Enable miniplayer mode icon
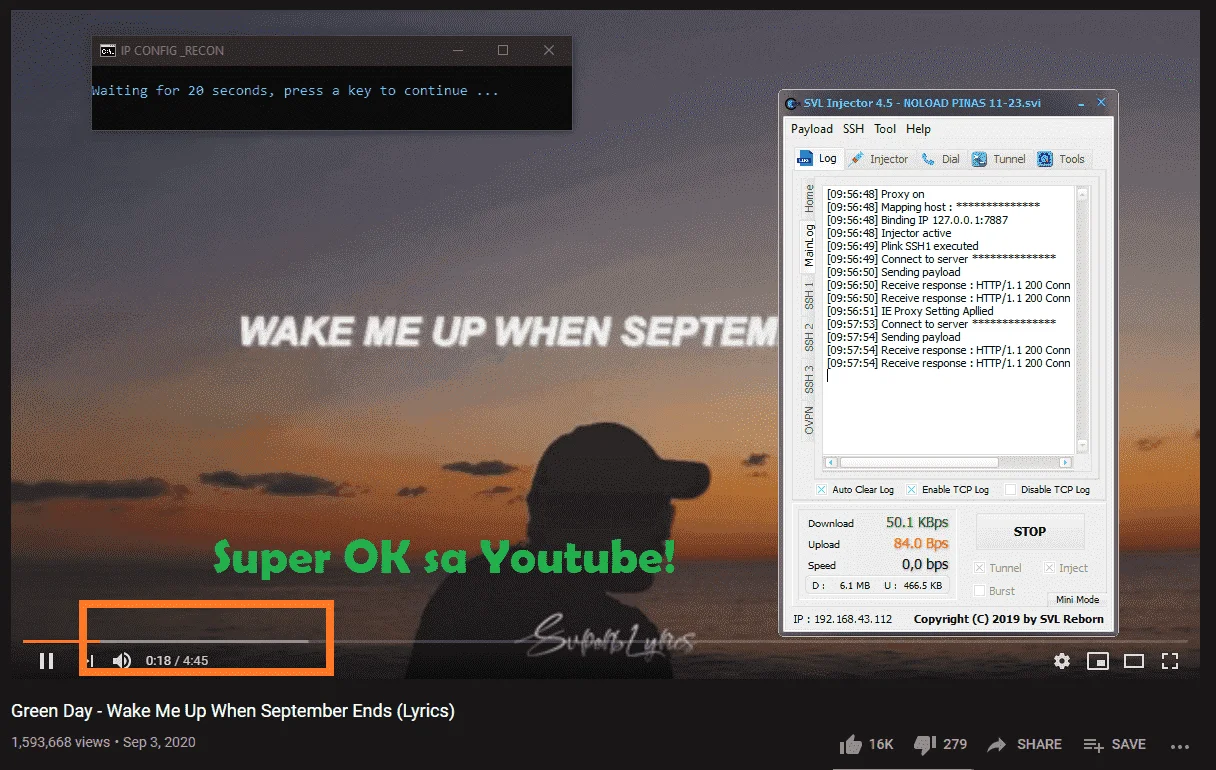This screenshot has width=1216, height=770. point(1098,661)
